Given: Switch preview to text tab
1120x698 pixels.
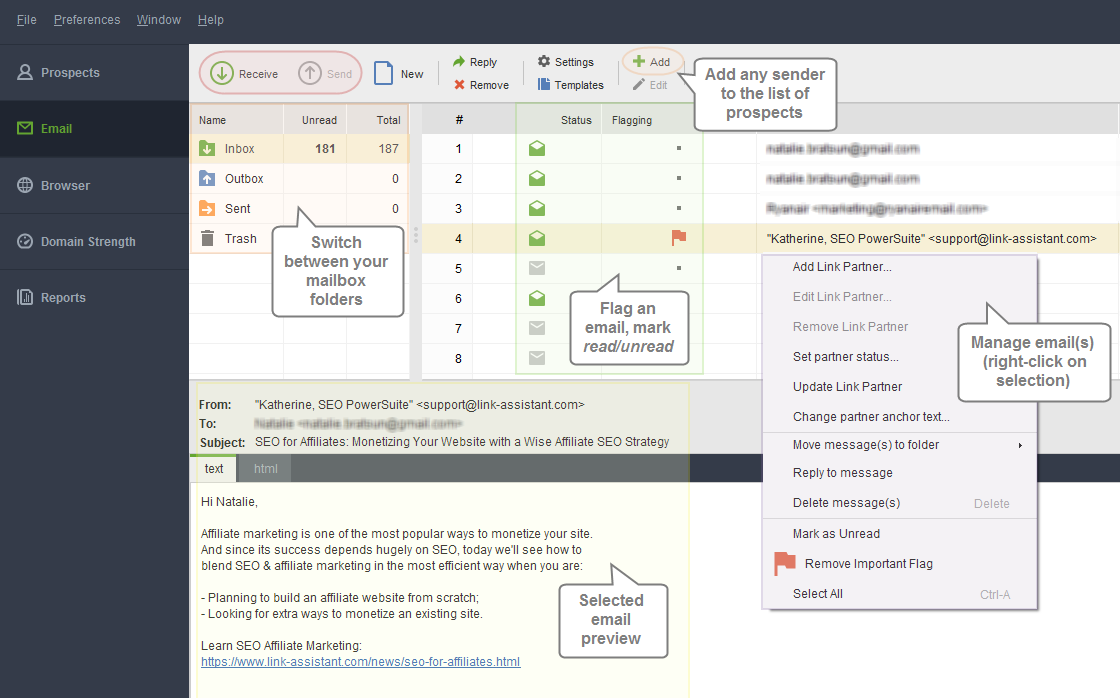Looking at the screenshot, I should click(214, 469).
